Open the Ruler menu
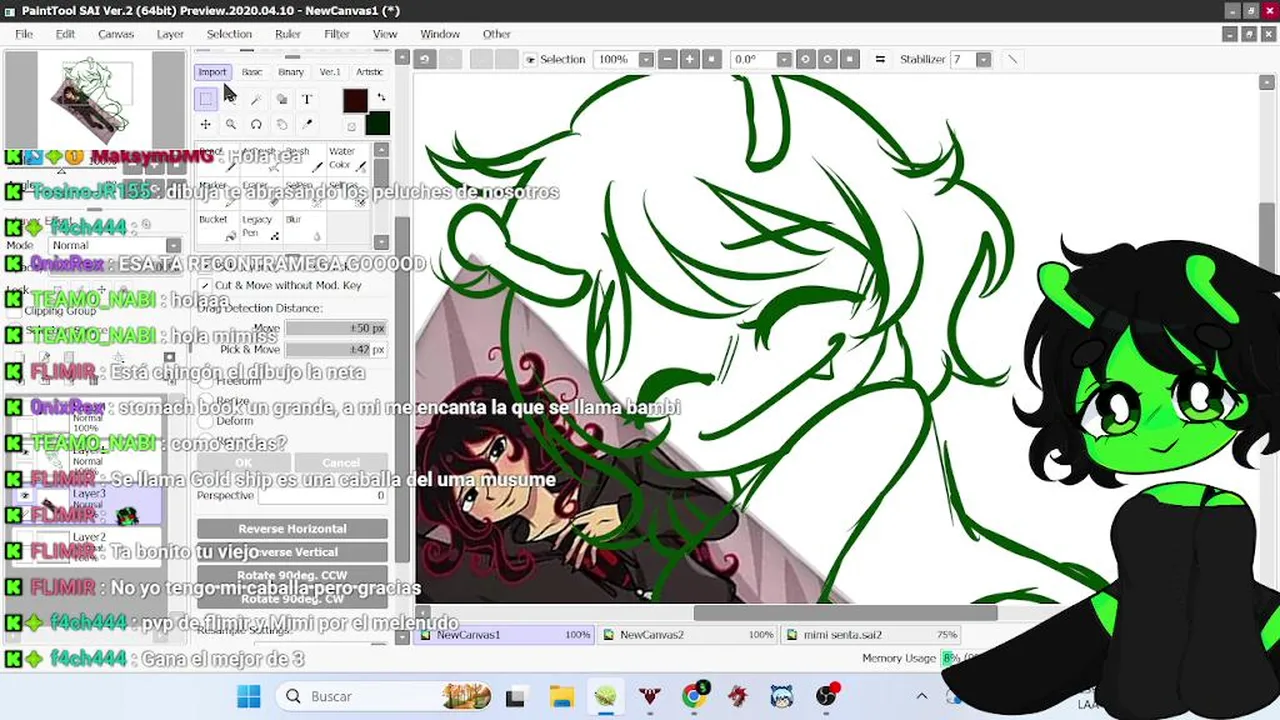The image size is (1280, 720). (288, 34)
